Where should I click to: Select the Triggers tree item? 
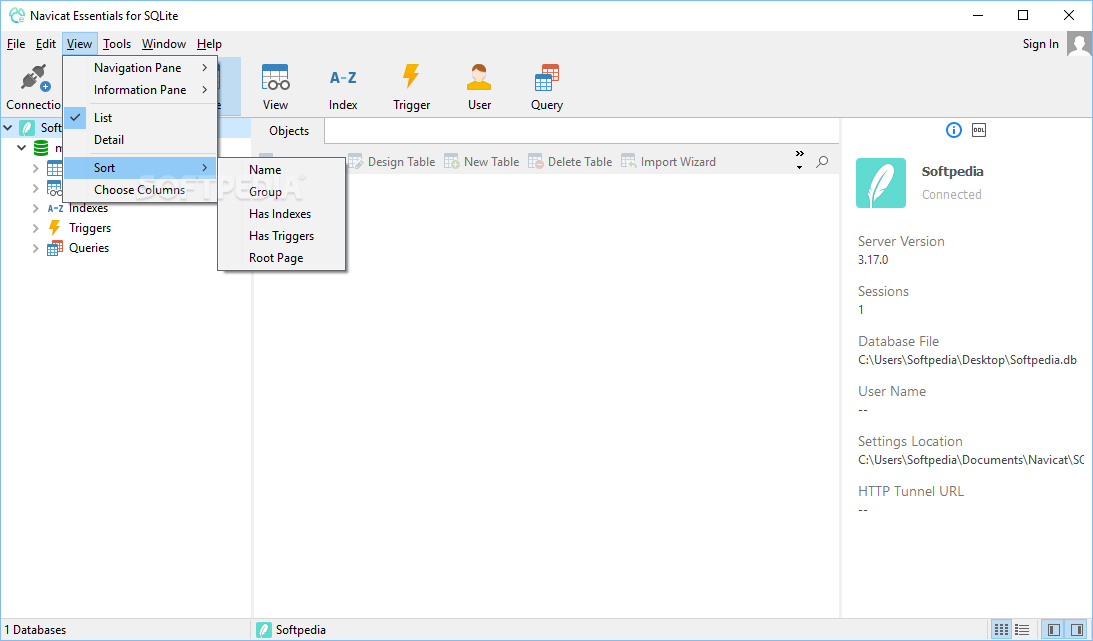(90, 228)
